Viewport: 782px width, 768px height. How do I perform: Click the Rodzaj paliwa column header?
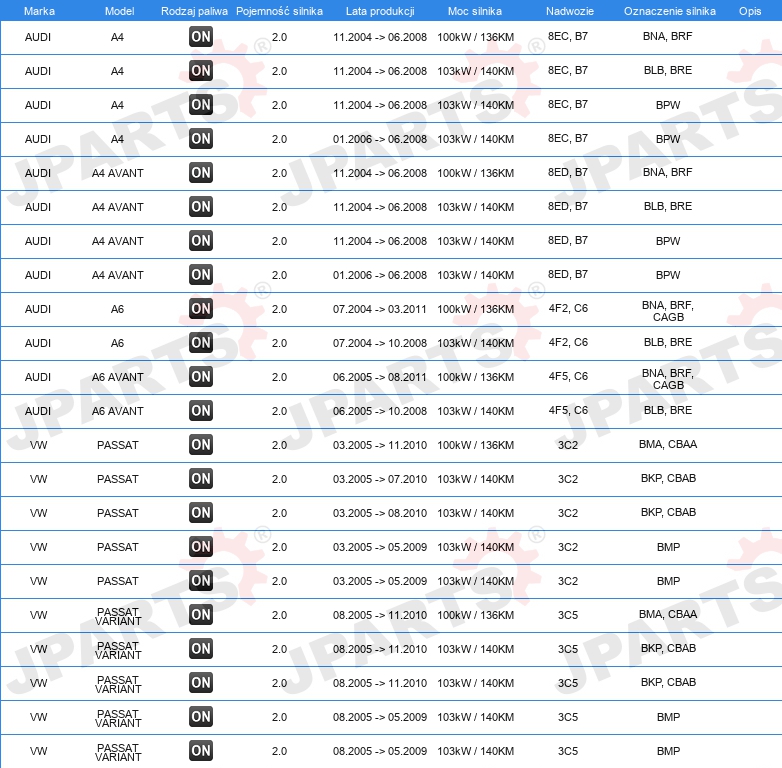[x=194, y=11]
